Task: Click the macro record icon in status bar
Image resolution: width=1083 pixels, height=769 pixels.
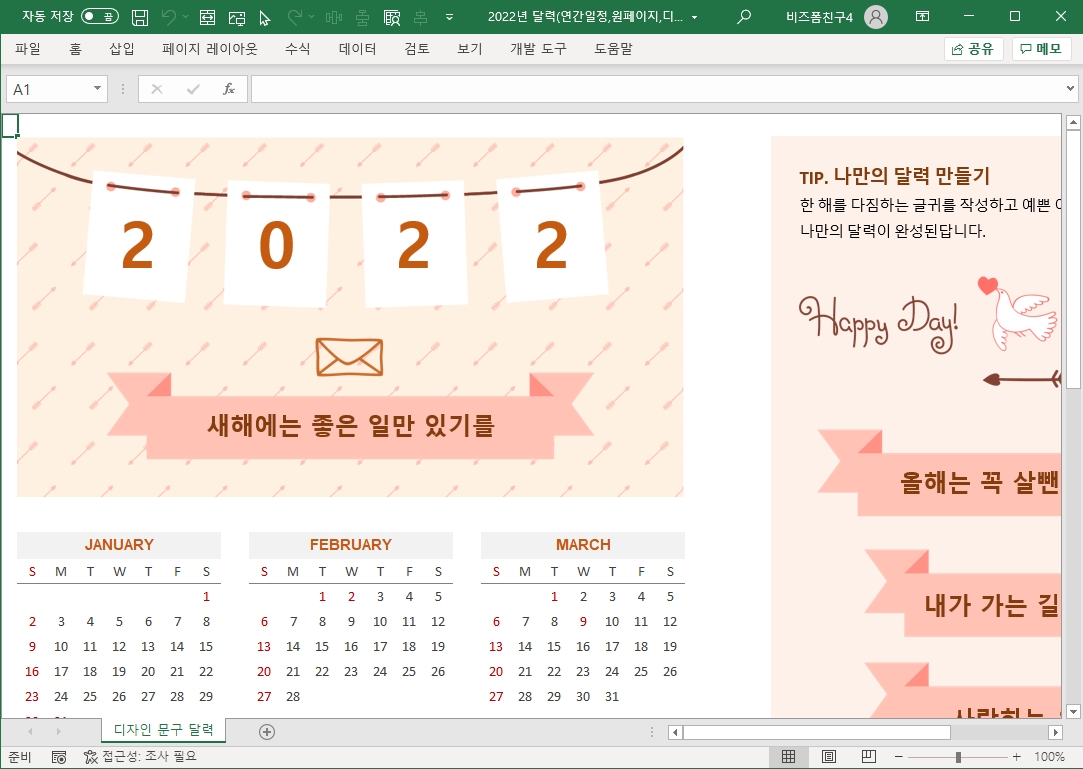Action: (59, 757)
